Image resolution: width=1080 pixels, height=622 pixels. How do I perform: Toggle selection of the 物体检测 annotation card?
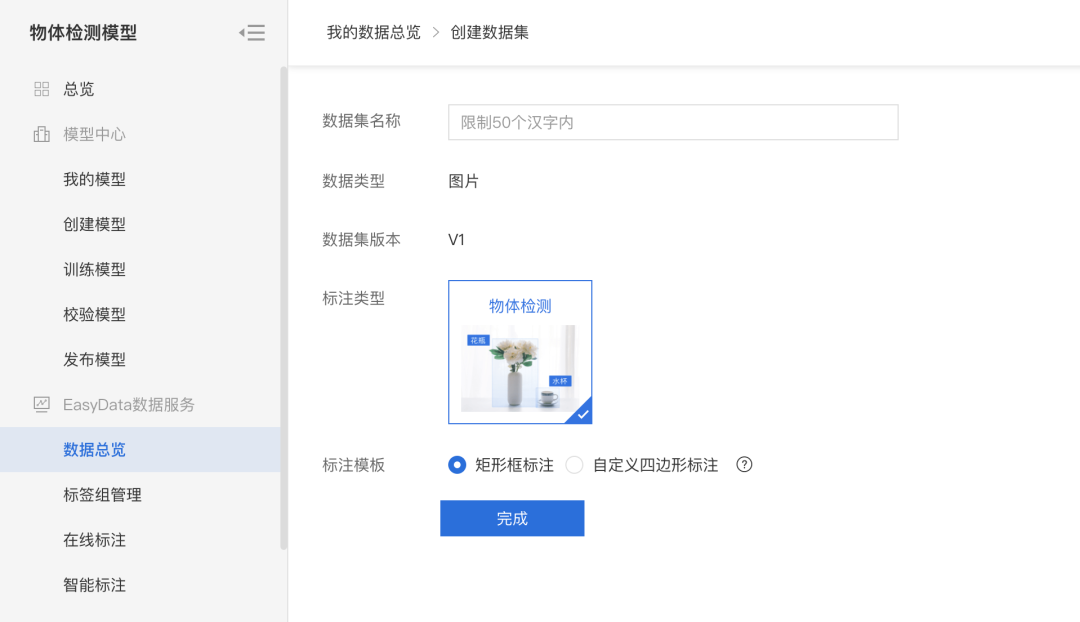pyautogui.click(x=520, y=352)
